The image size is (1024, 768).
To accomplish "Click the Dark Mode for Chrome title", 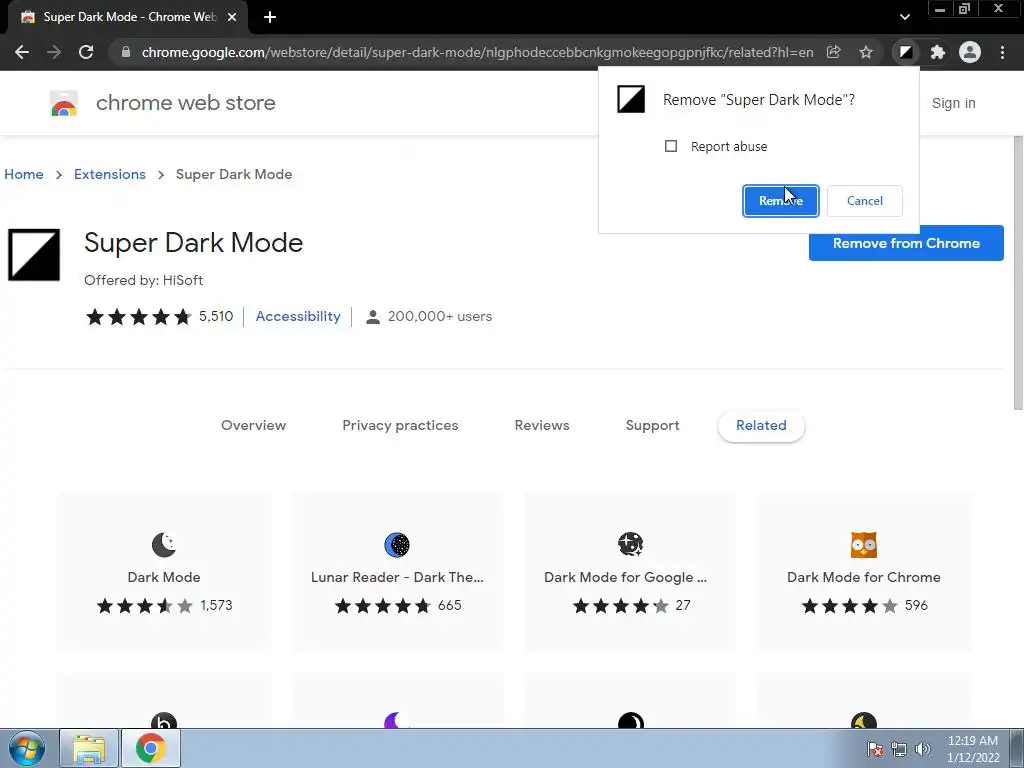I will (863, 577).
